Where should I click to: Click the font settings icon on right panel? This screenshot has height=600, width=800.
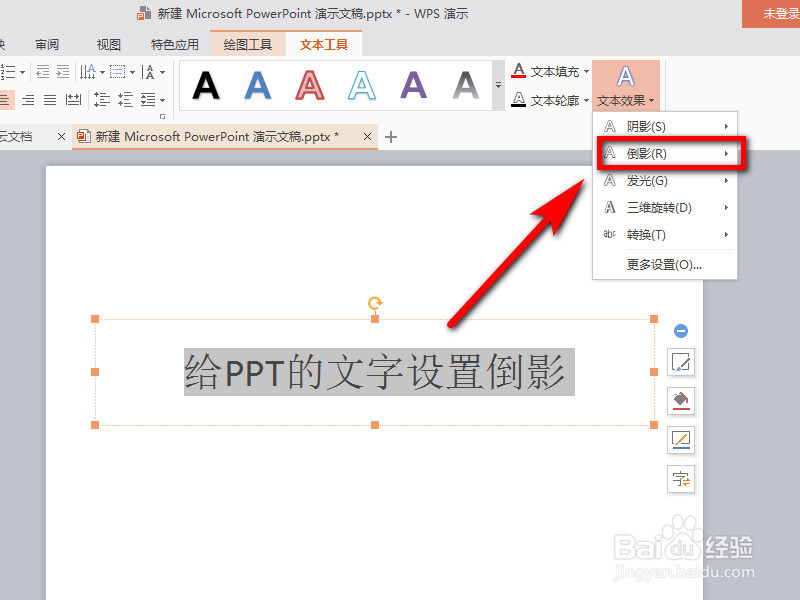point(681,479)
